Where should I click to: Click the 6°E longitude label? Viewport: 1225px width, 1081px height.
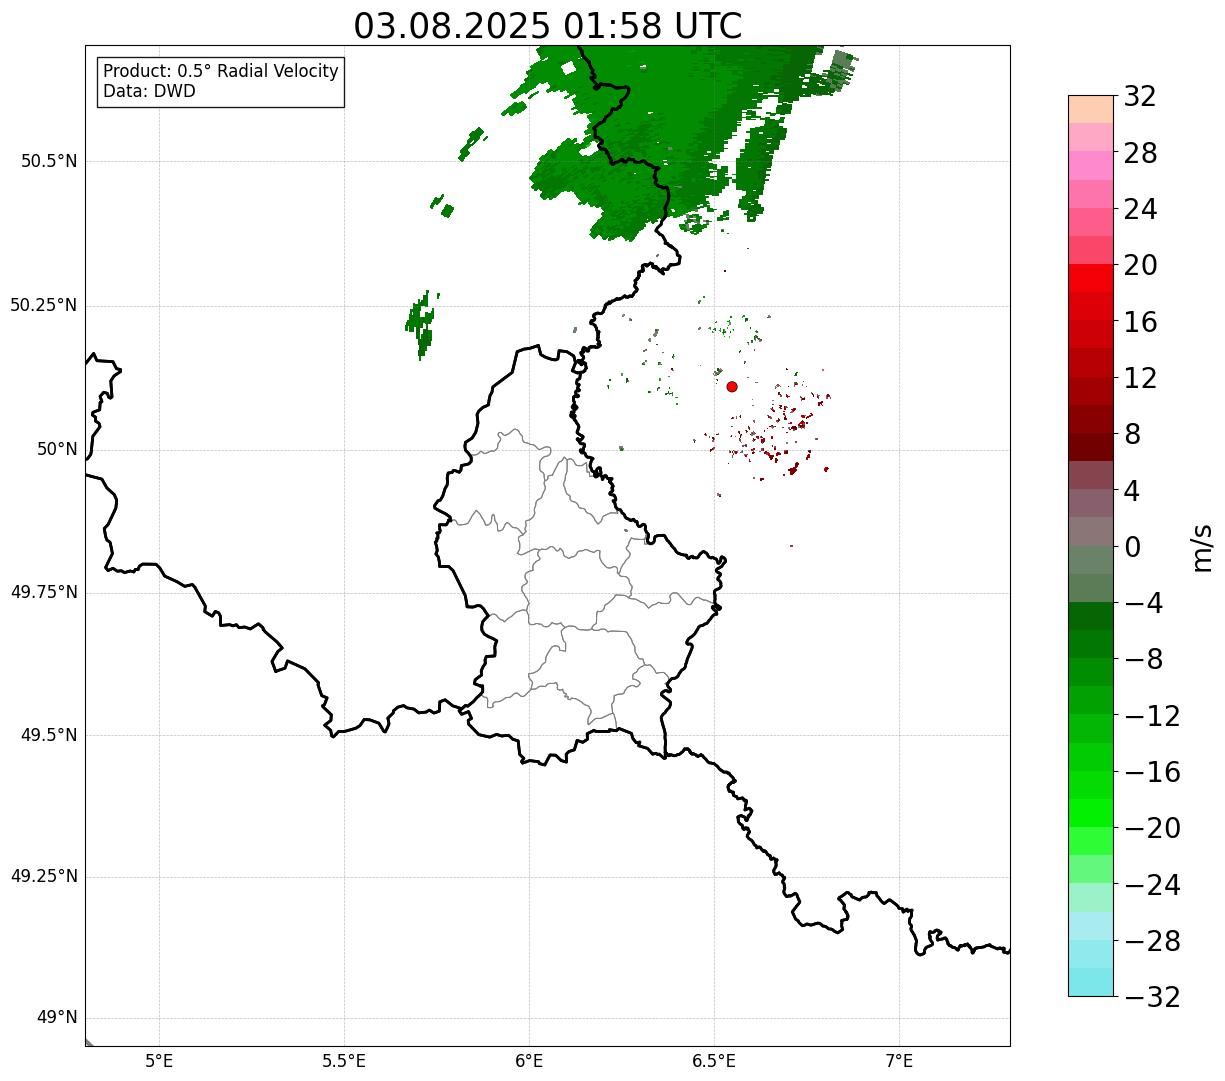[x=529, y=1061]
